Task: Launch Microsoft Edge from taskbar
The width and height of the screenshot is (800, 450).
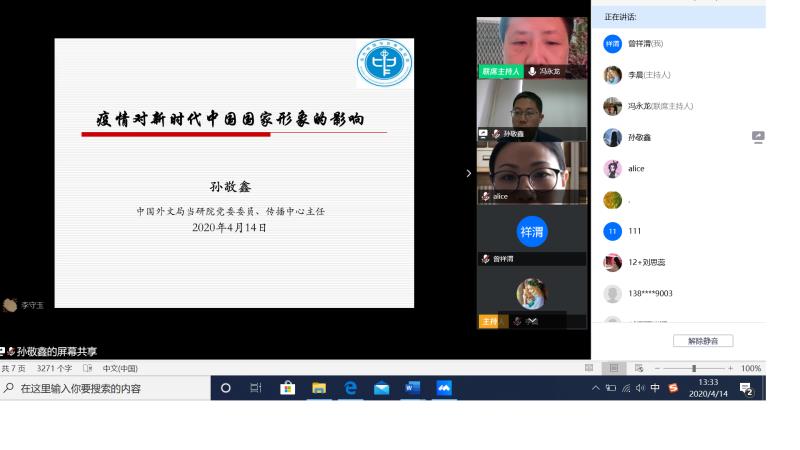Action: click(350, 388)
